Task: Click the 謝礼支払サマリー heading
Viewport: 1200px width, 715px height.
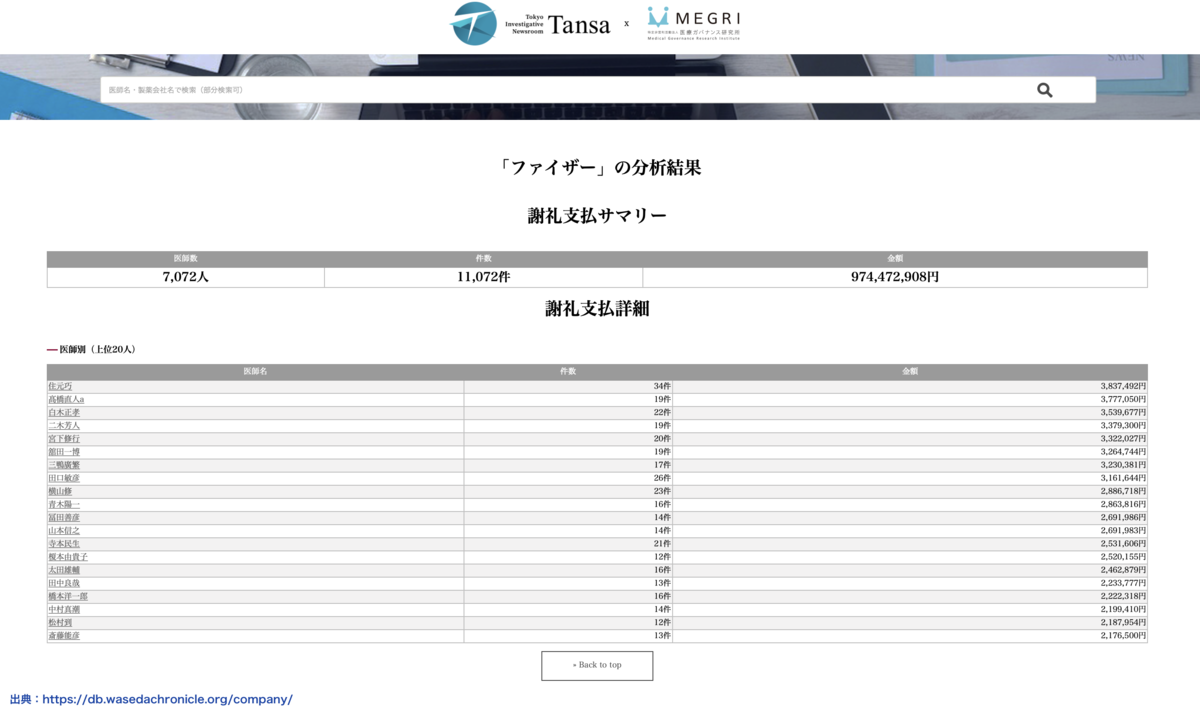Action: (x=597, y=216)
